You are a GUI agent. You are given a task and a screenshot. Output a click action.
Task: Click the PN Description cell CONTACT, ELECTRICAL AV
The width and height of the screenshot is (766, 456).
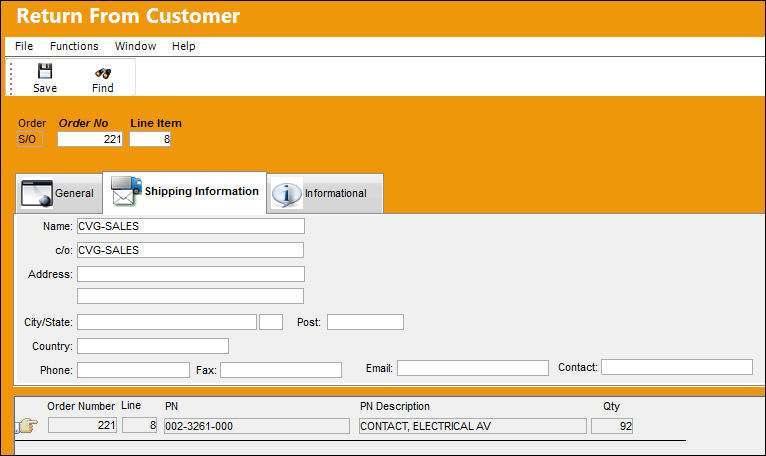click(472, 426)
